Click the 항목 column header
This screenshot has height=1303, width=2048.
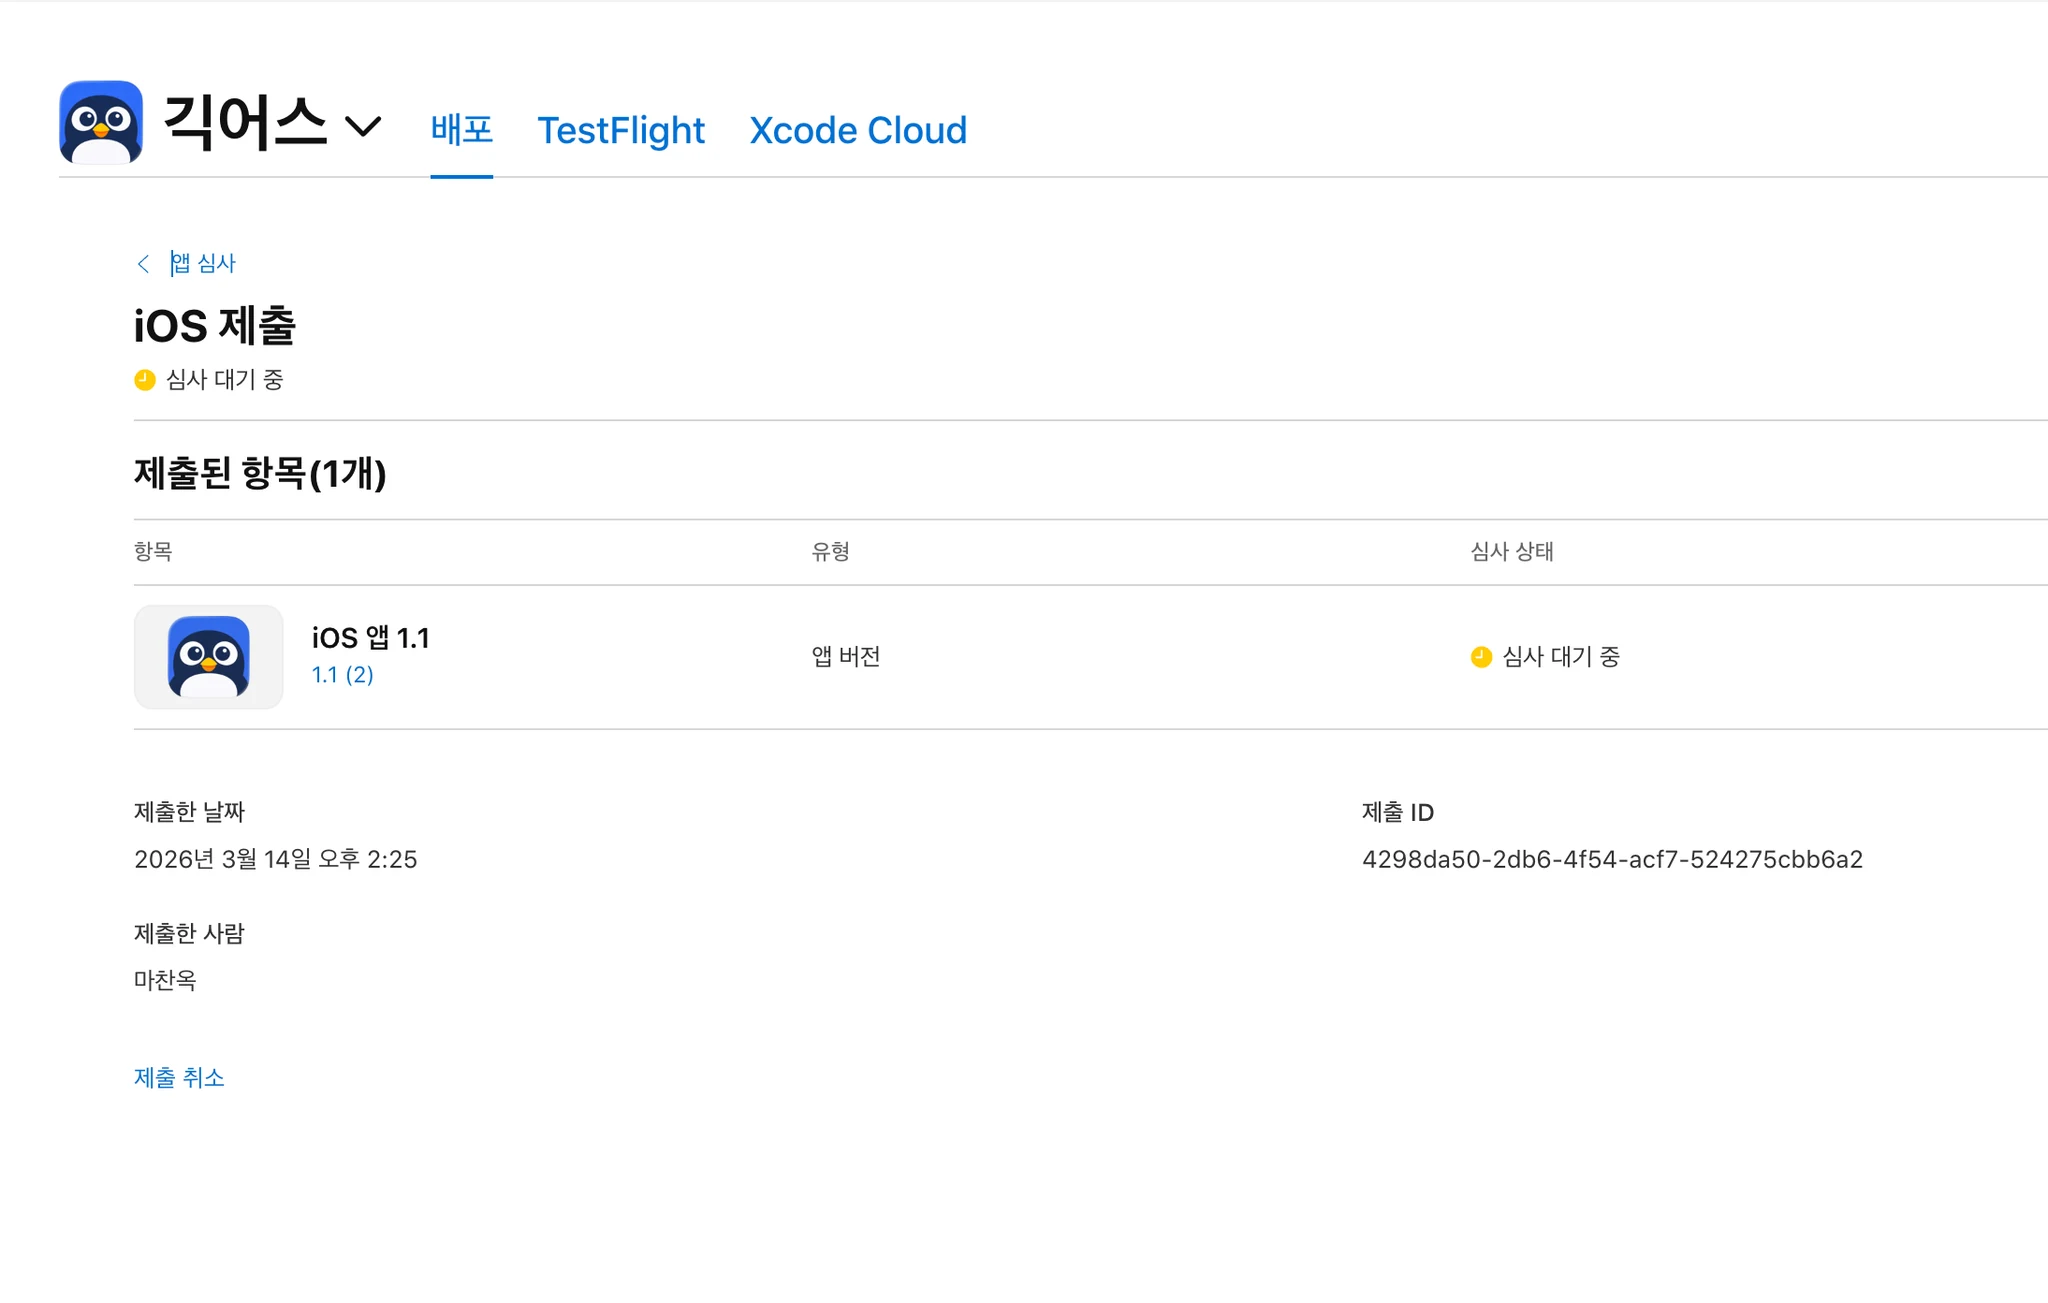[x=153, y=552]
